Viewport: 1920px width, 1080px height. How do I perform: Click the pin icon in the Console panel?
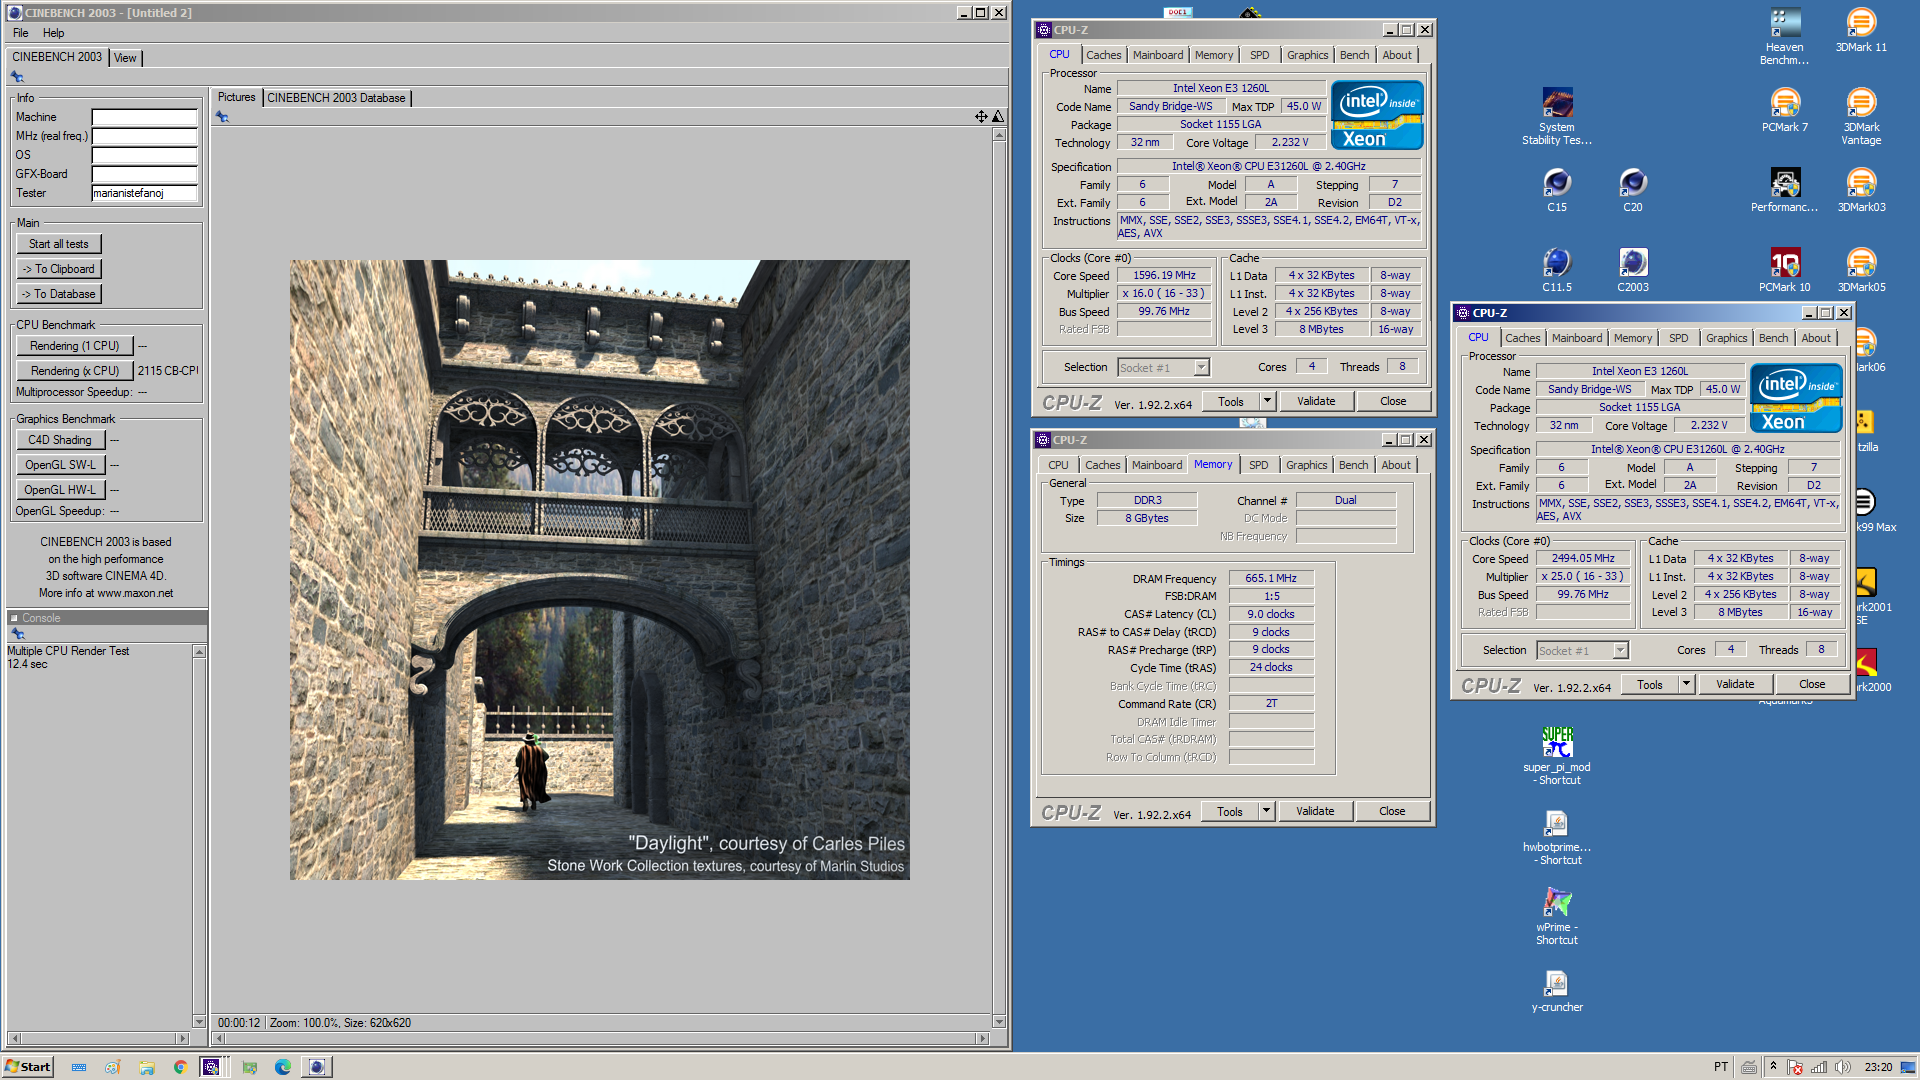17,634
